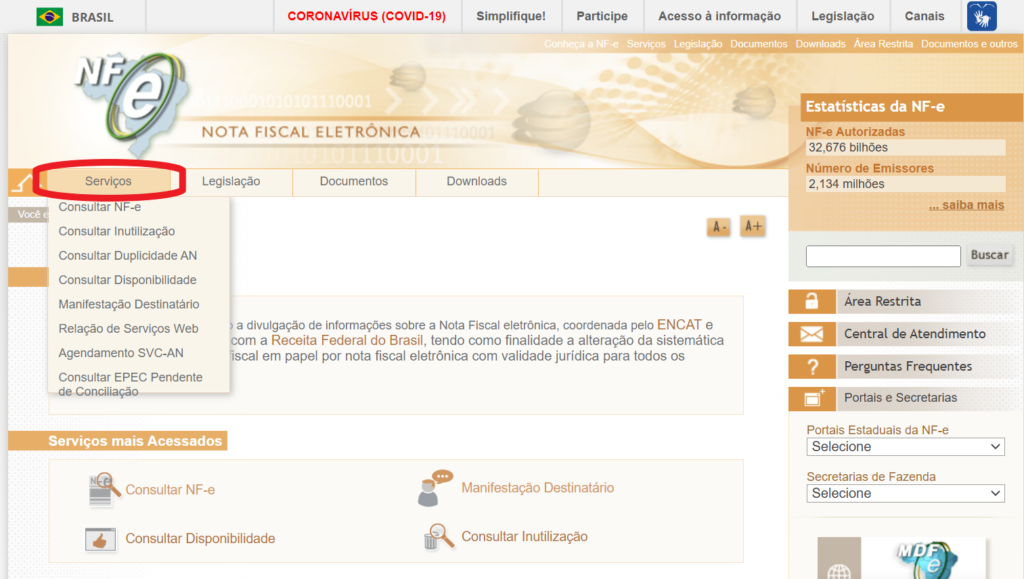Click Documentos in the small header links
The height and width of the screenshot is (579, 1024).
[759, 44]
